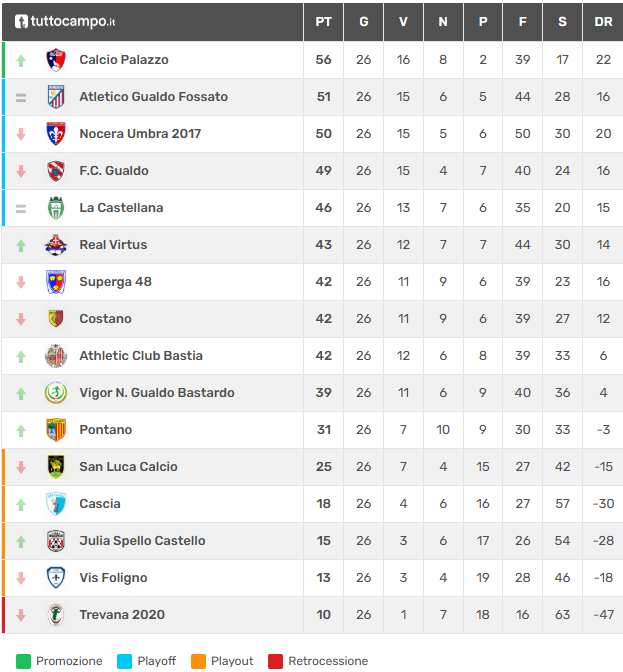Image resolution: width=623 pixels, height=672 pixels.
Task: Click the Calcio Palazzo team crest
Action: 56,60
